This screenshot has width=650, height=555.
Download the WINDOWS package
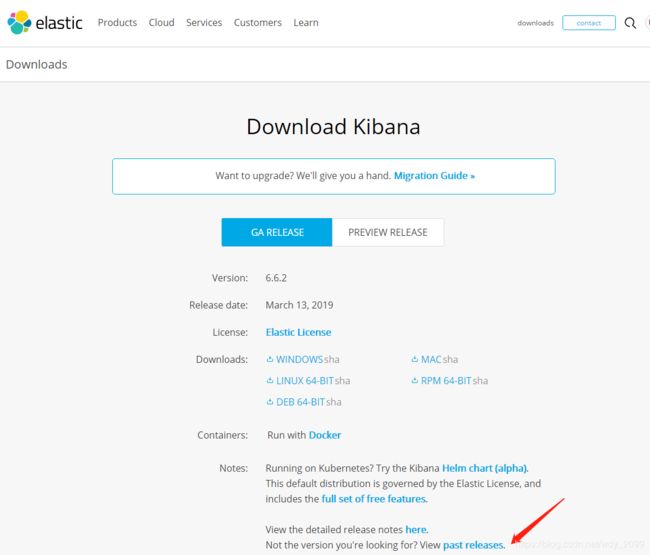299,359
